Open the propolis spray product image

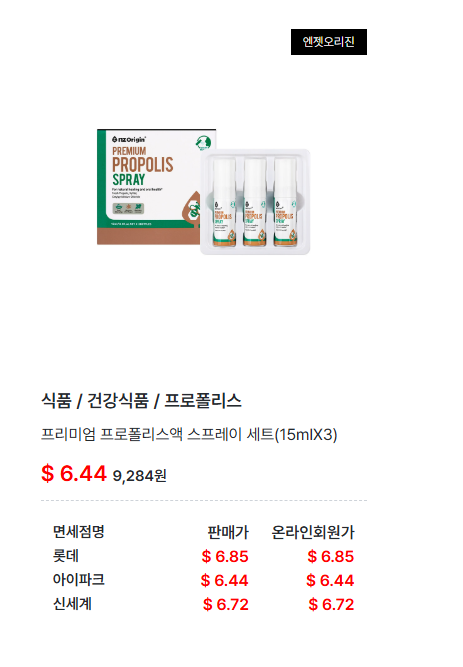[x=203, y=191]
